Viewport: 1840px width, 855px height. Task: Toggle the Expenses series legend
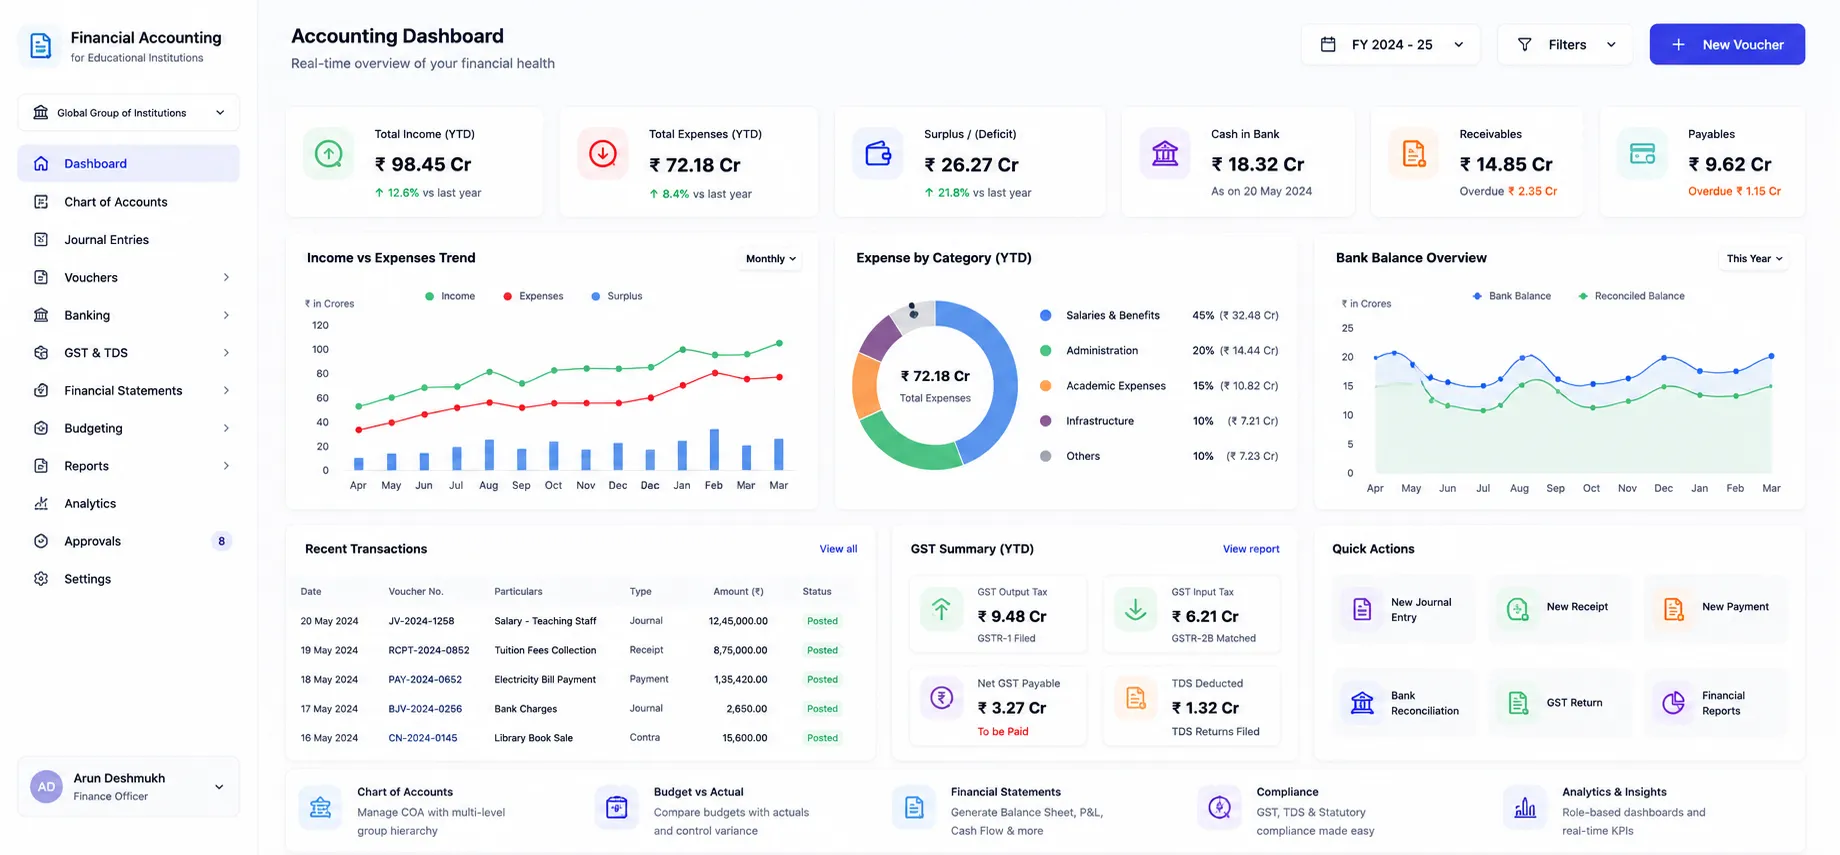click(533, 296)
